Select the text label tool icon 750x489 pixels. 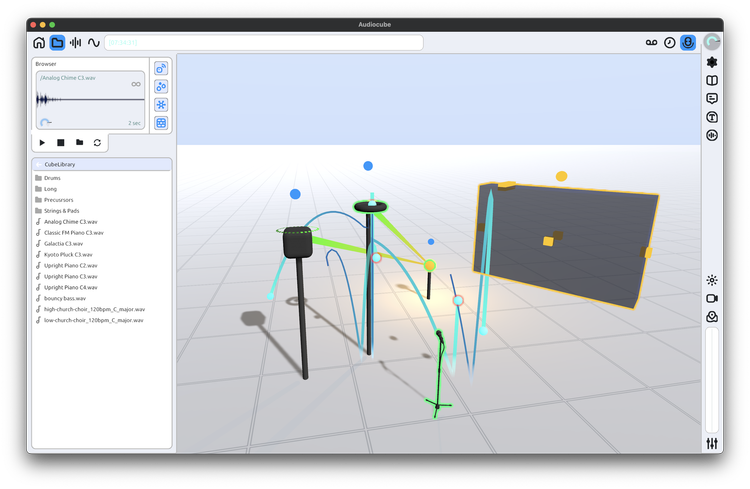tap(712, 117)
